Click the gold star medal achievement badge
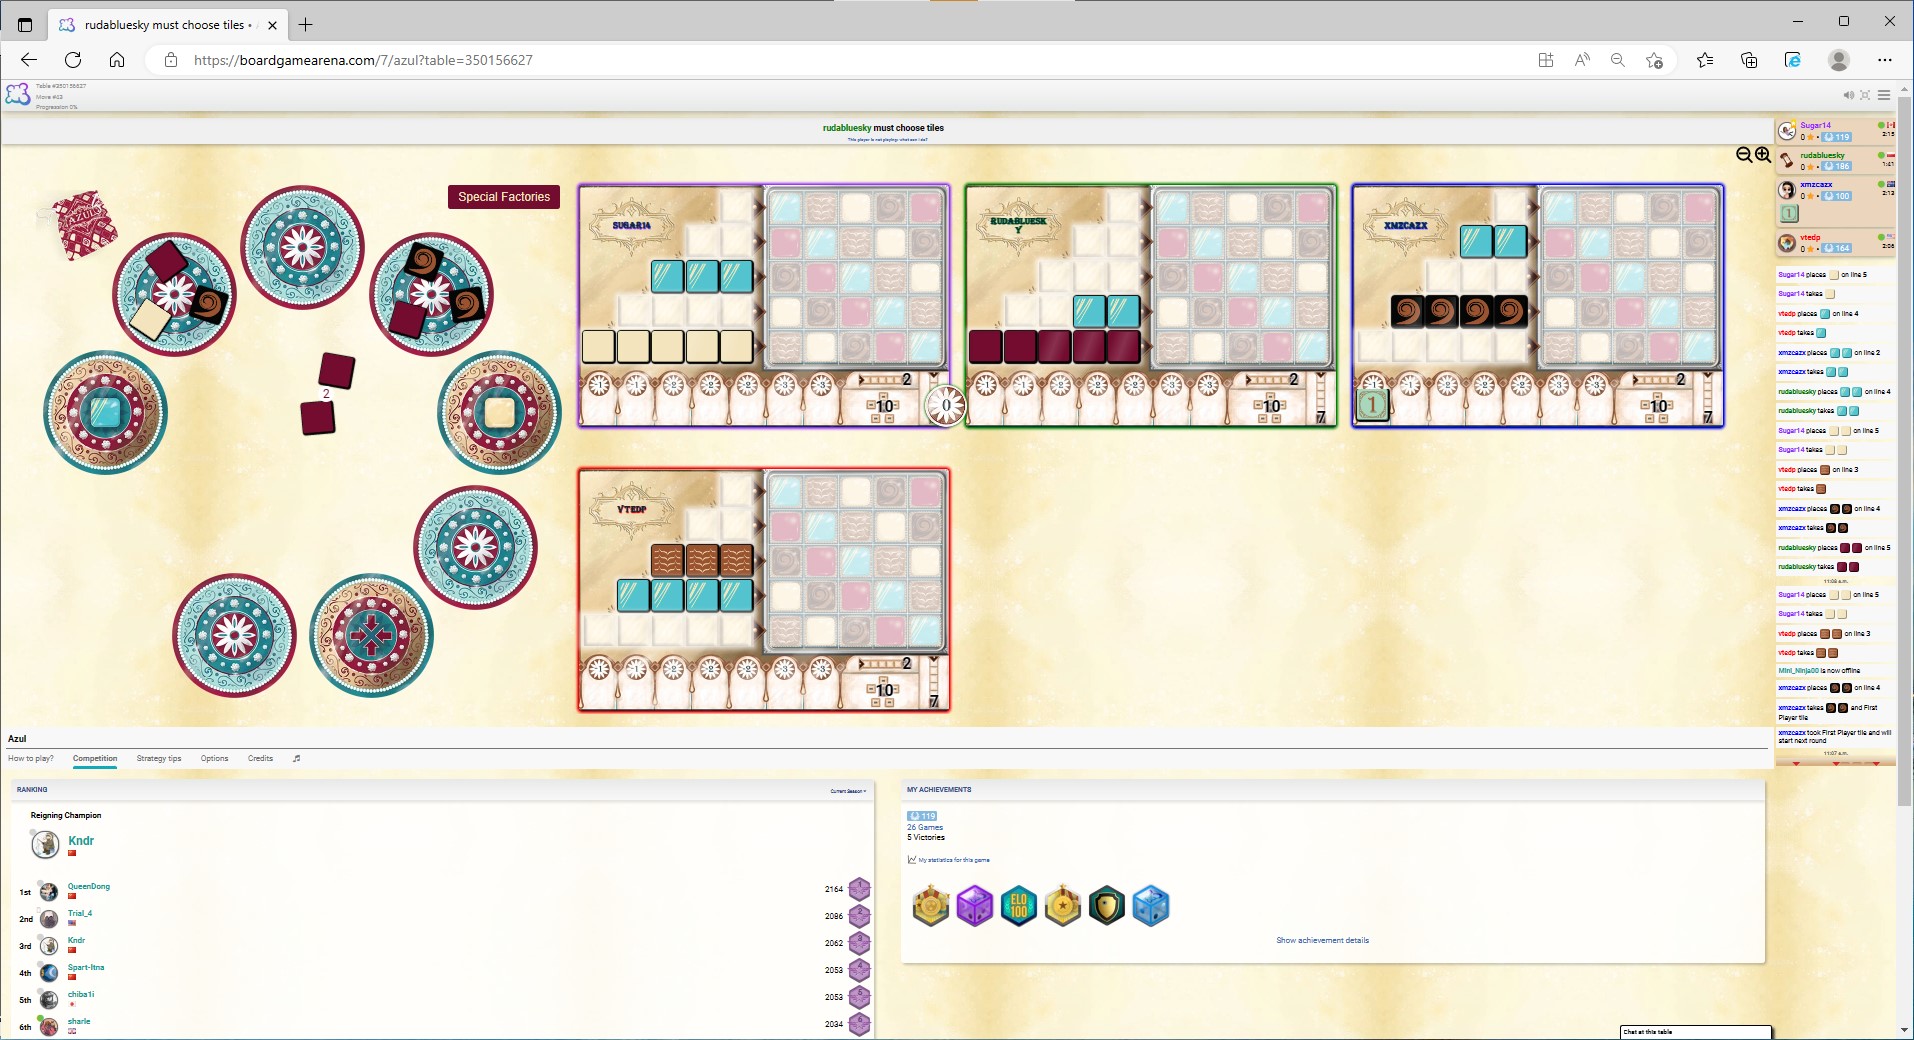This screenshot has height=1040, width=1914. [1062, 906]
